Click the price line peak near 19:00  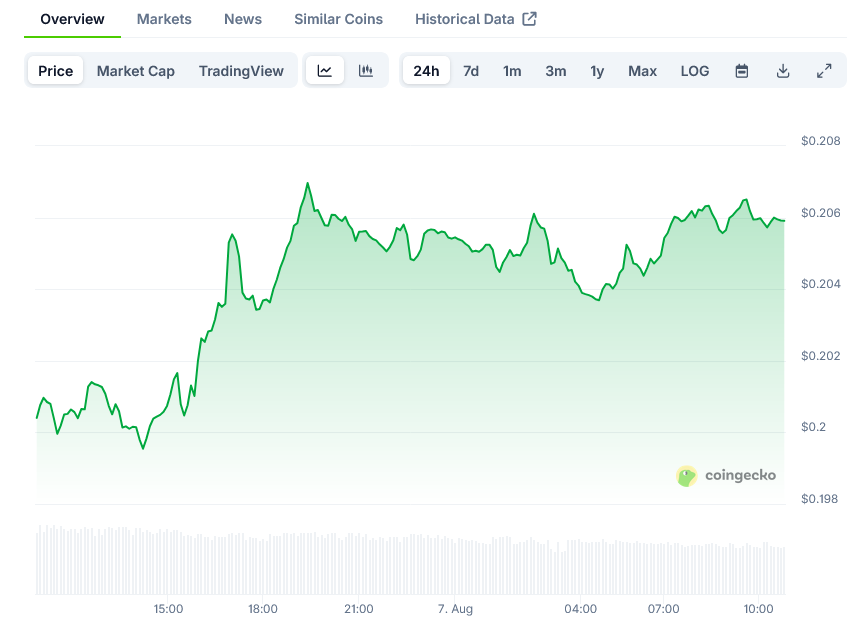pos(307,184)
